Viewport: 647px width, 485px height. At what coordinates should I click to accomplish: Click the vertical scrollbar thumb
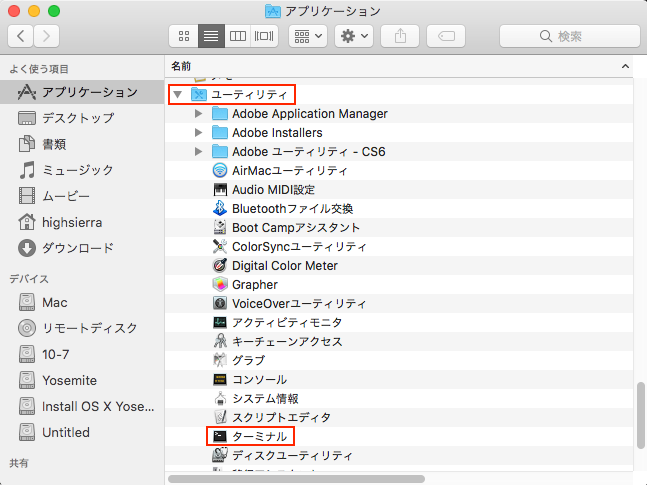coord(640,415)
